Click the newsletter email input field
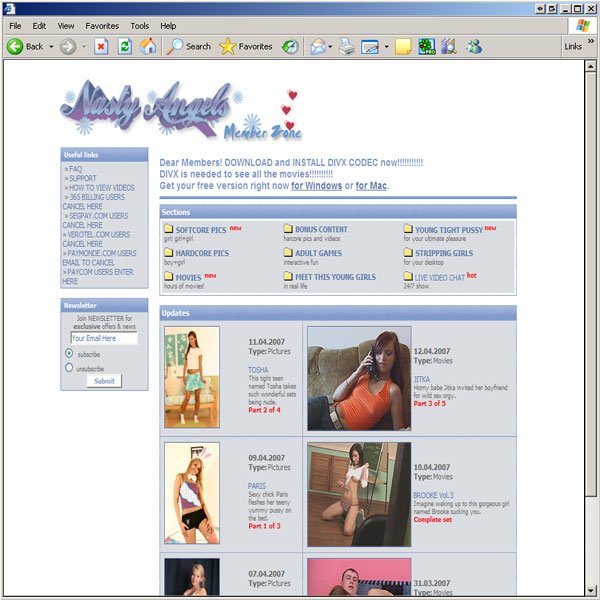The height and width of the screenshot is (600, 600). coord(104,338)
